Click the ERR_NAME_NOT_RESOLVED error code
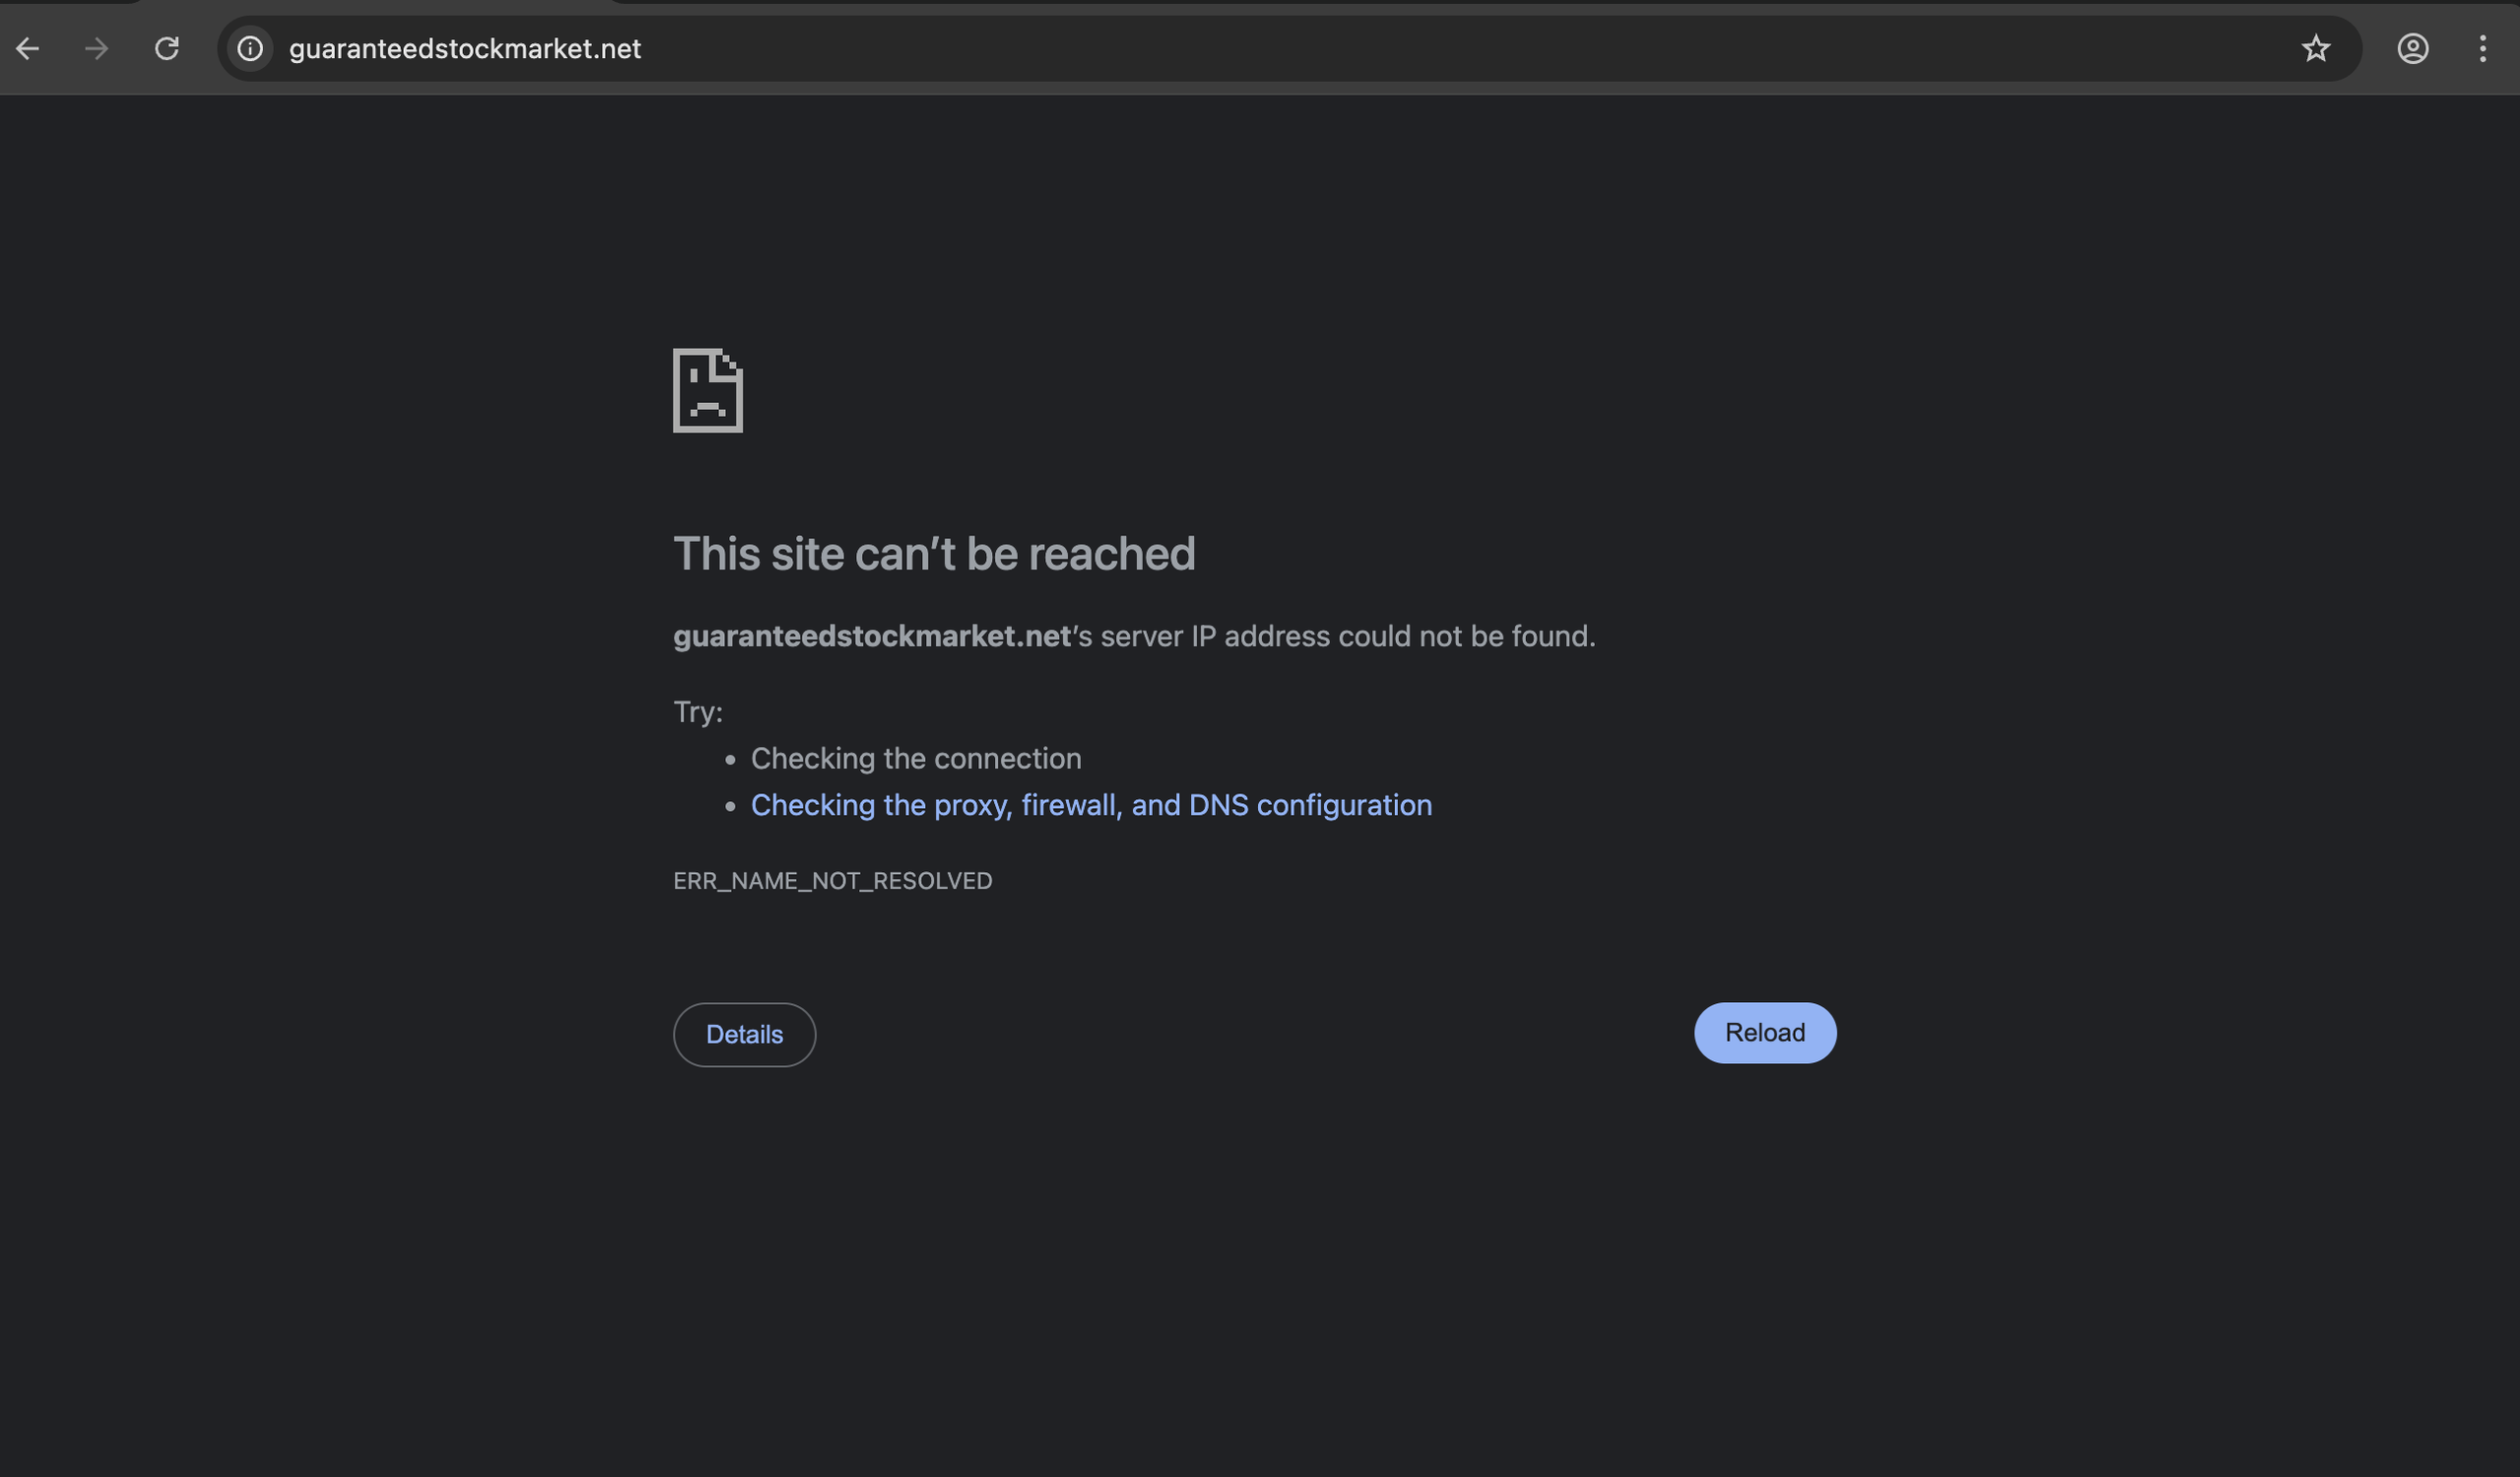Image resolution: width=2520 pixels, height=1477 pixels. tap(832, 880)
